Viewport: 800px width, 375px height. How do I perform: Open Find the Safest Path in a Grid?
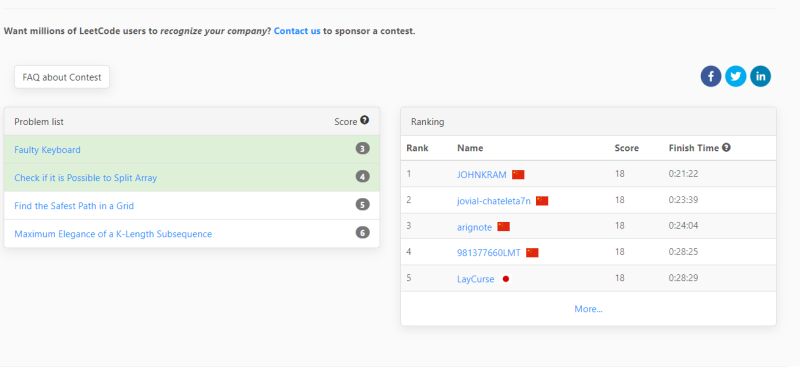coord(74,206)
